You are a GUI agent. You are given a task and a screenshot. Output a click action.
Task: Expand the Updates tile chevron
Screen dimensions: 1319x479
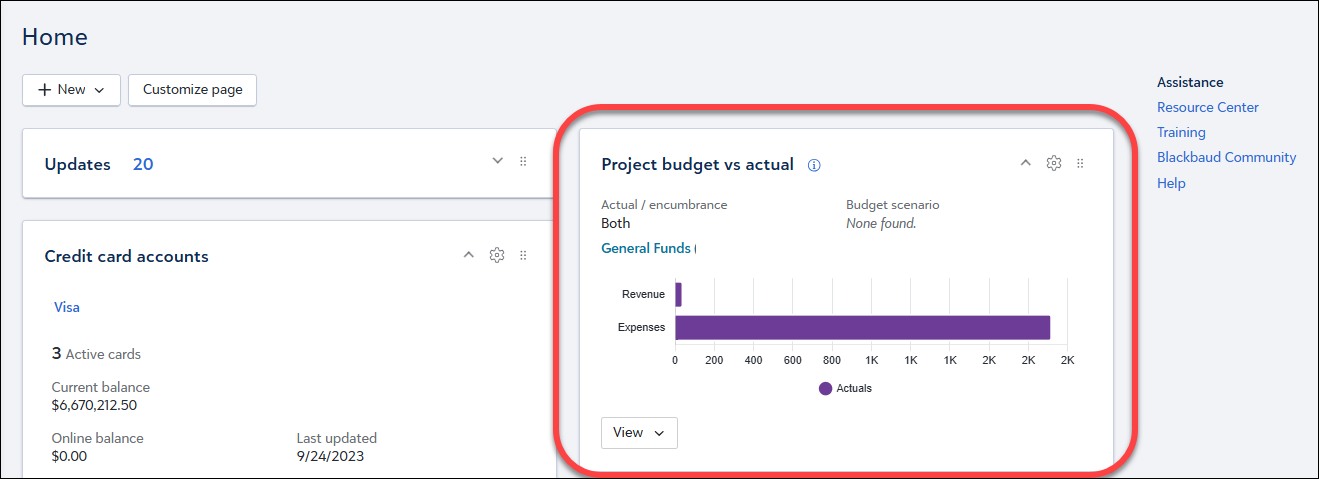(498, 162)
